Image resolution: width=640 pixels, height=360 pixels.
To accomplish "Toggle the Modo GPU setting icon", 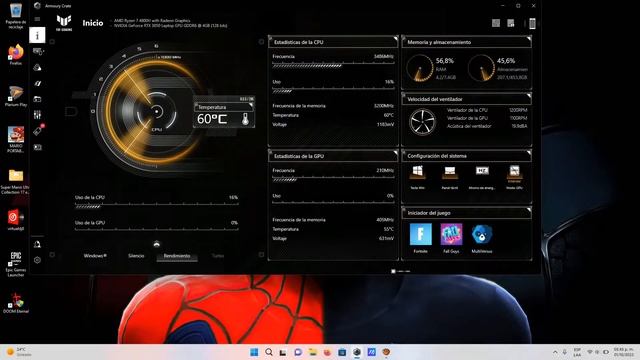I will pyautogui.click(x=514, y=172).
